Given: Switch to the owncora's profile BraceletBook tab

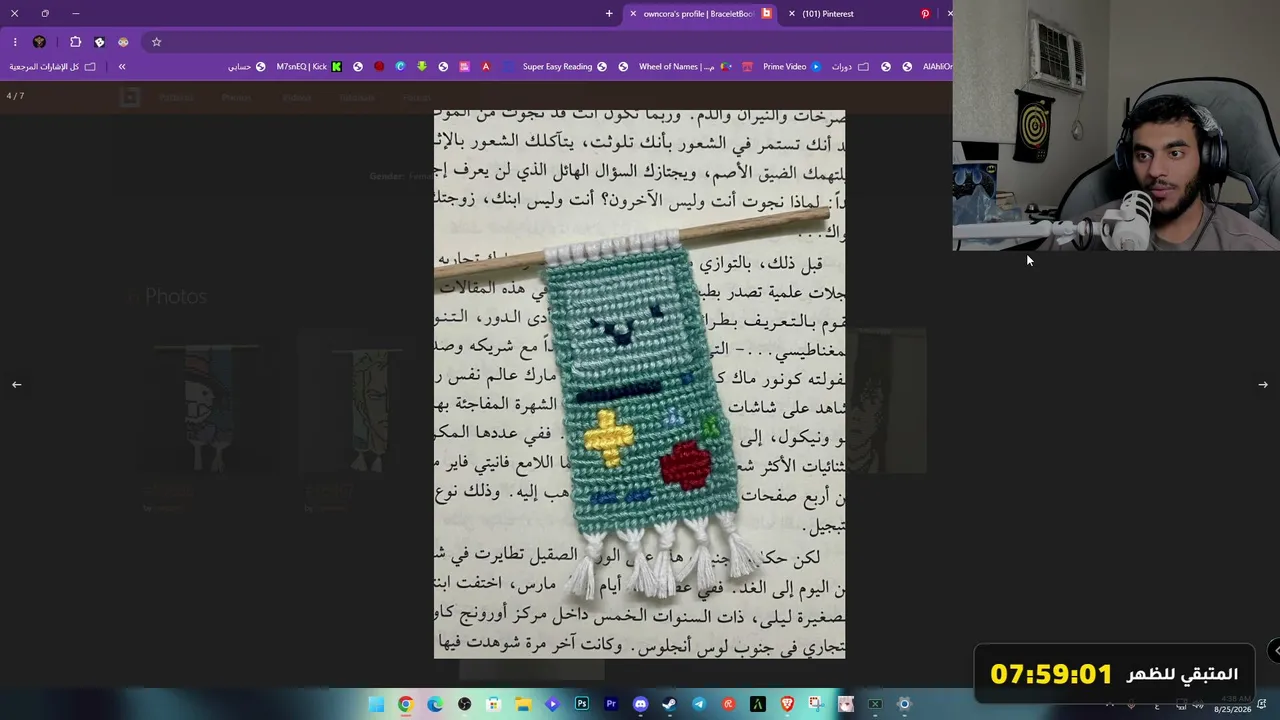Looking at the screenshot, I should (x=700, y=14).
